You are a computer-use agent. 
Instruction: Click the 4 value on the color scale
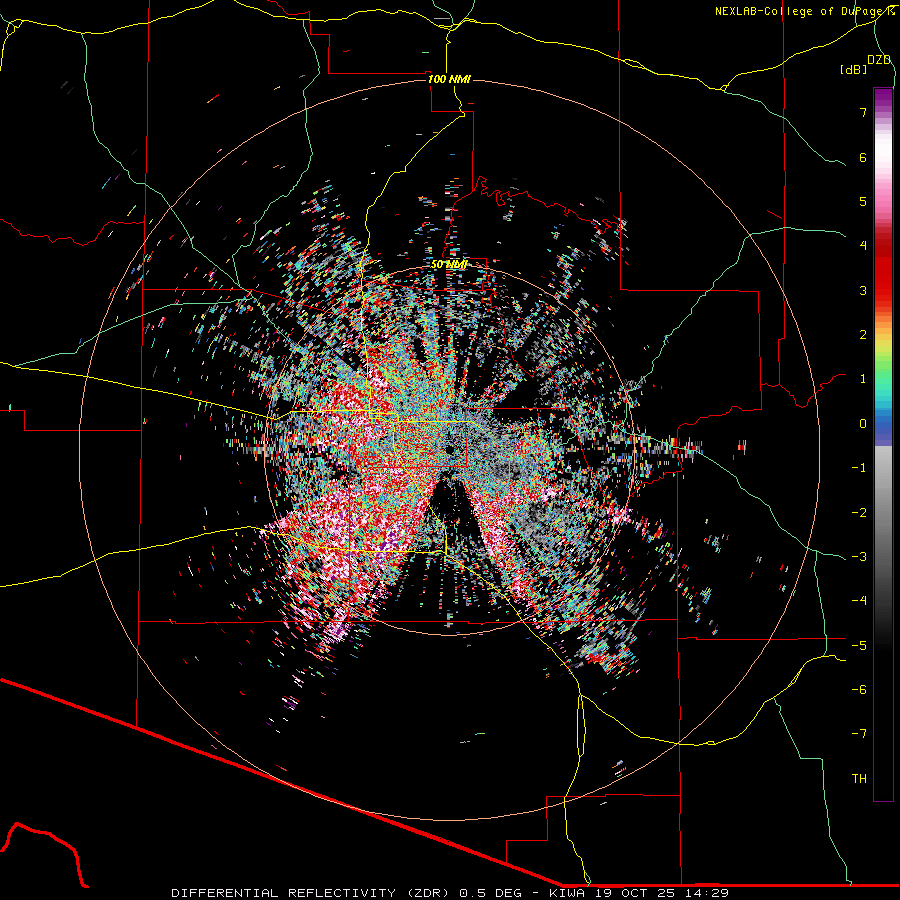[x=863, y=246]
